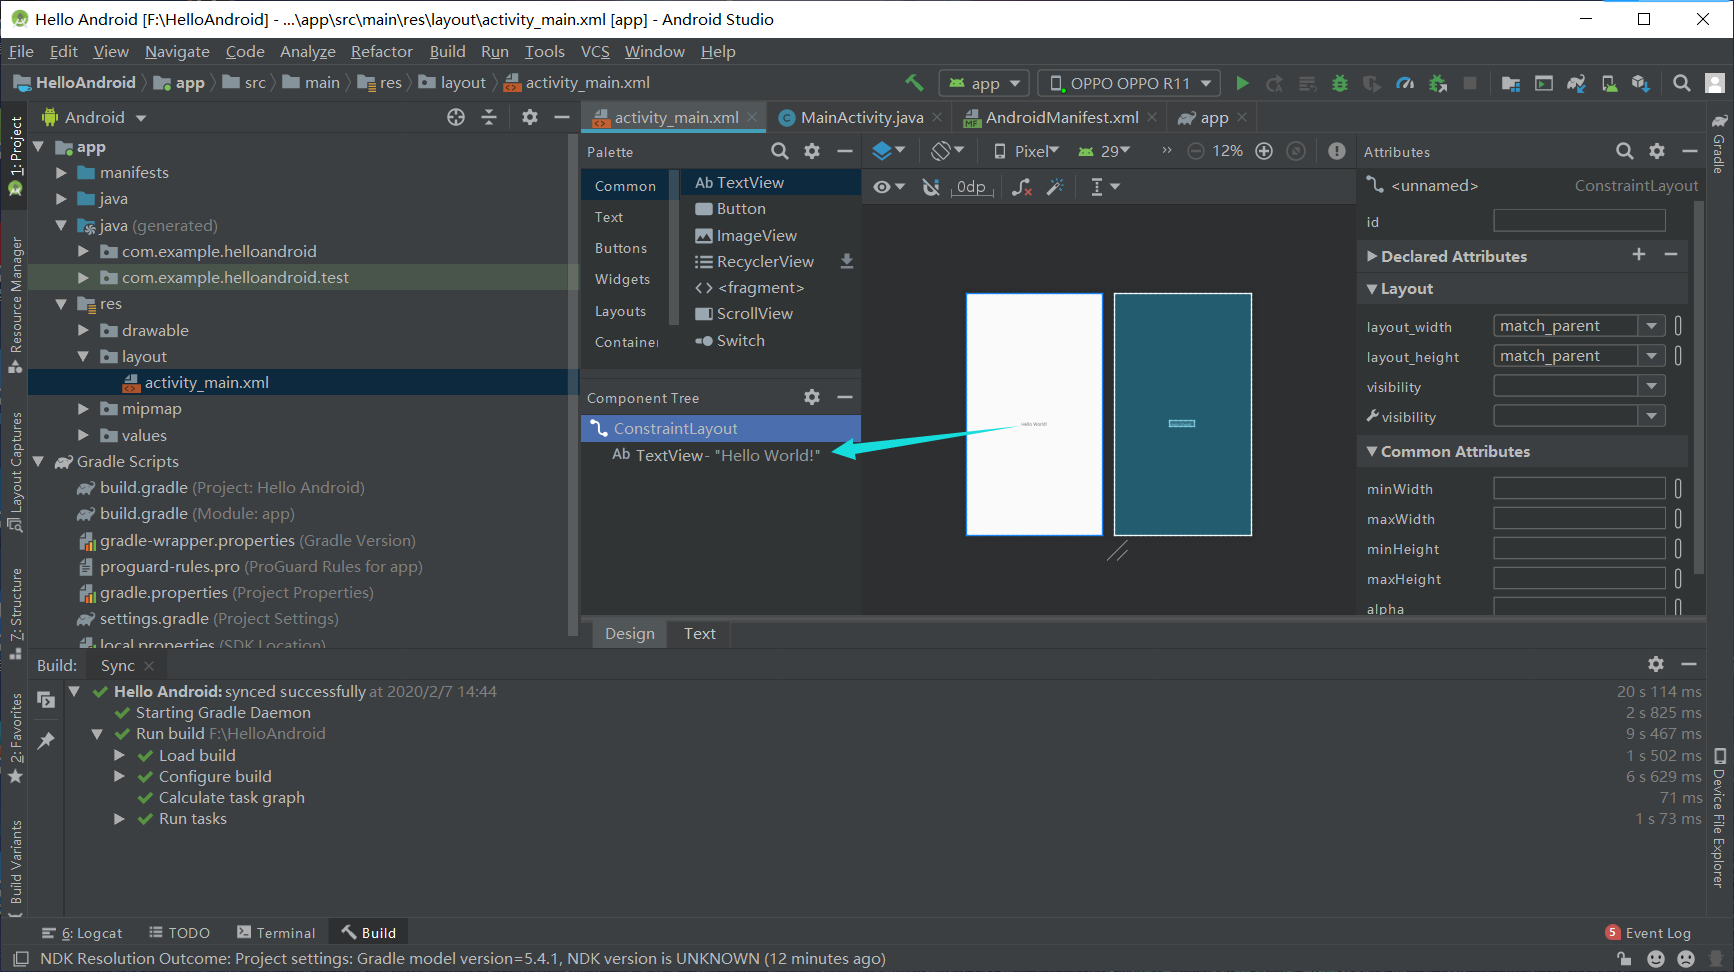Click the locate target icon in the Project panel
Image resolution: width=1734 pixels, height=972 pixels.
coord(456,117)
